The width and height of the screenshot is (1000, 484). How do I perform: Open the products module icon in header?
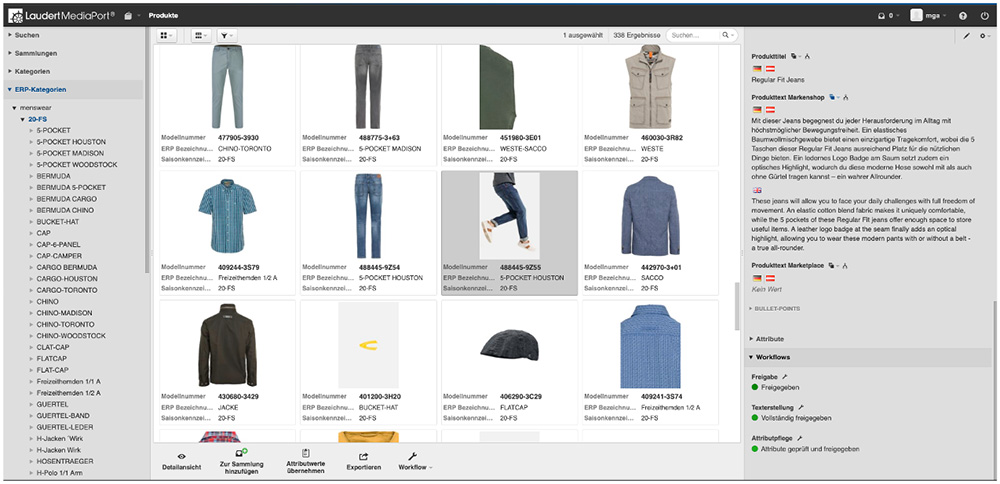click(x=128, y=15)
